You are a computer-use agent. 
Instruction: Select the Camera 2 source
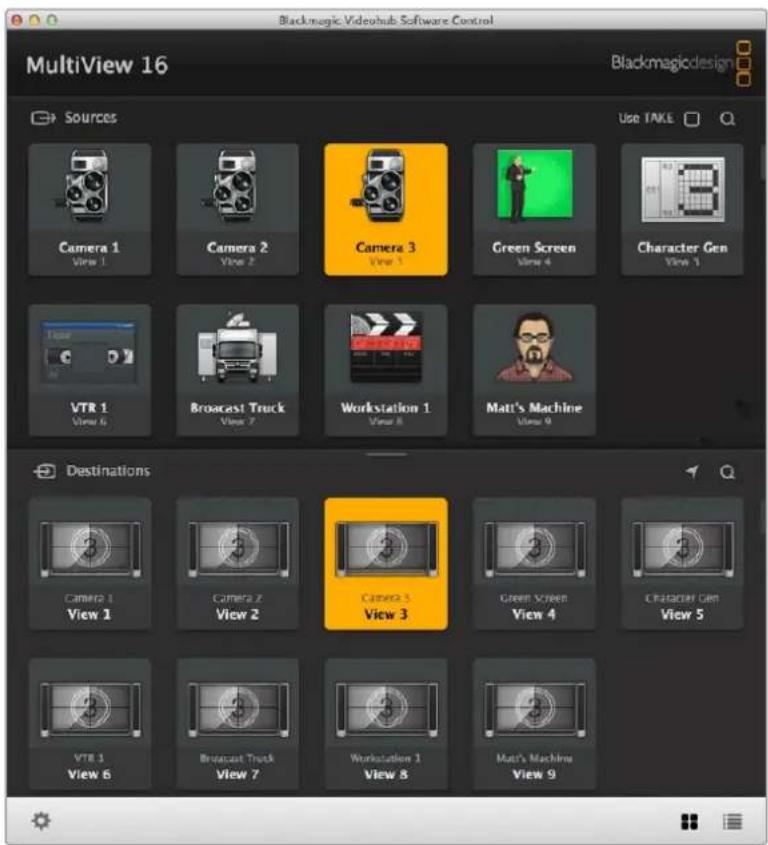coord(238,210)
